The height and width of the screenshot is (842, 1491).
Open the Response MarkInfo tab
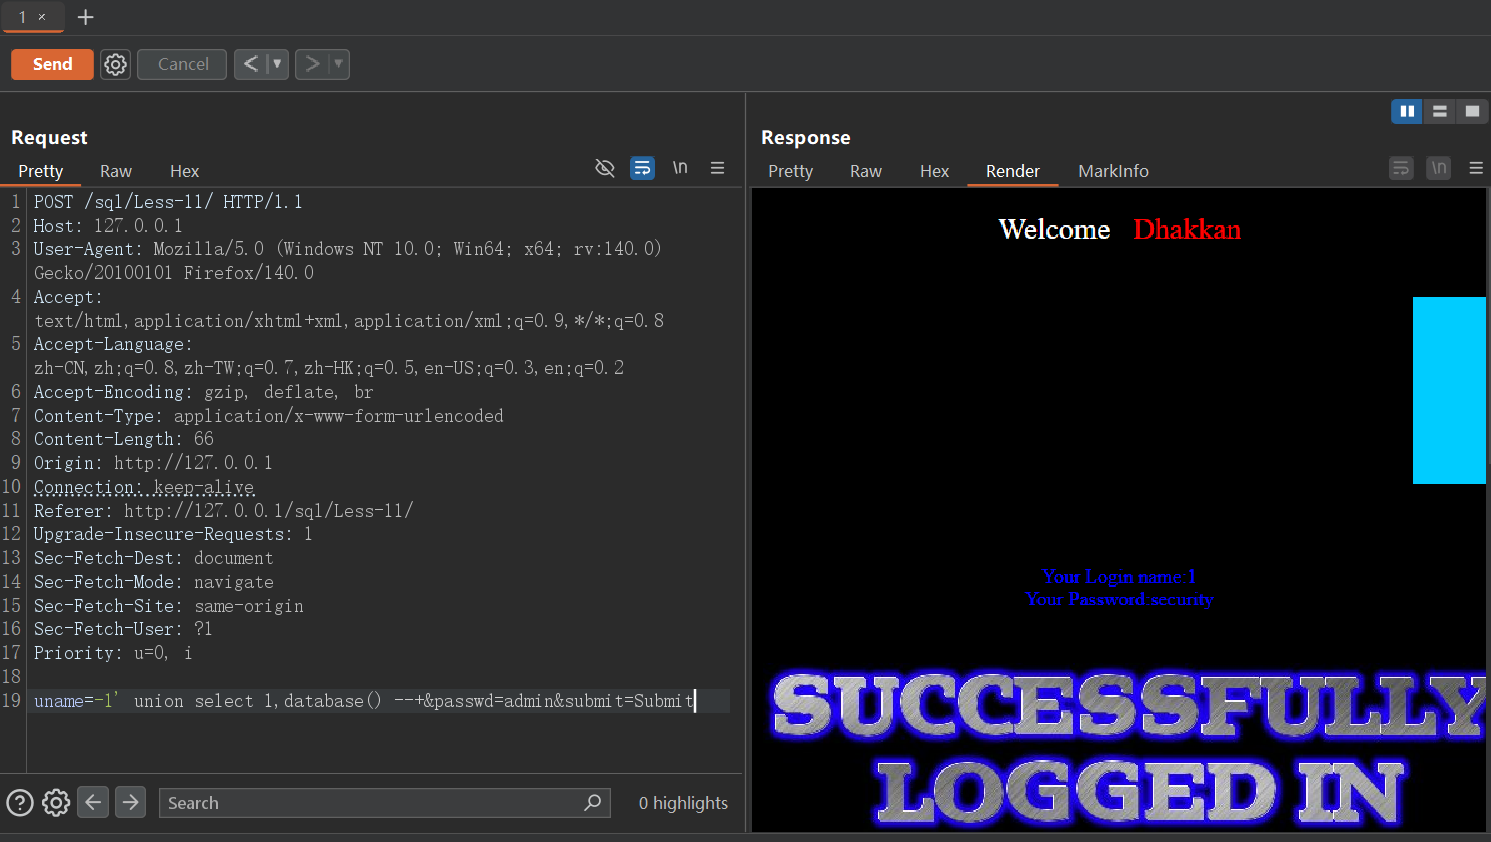[1113, 171]
